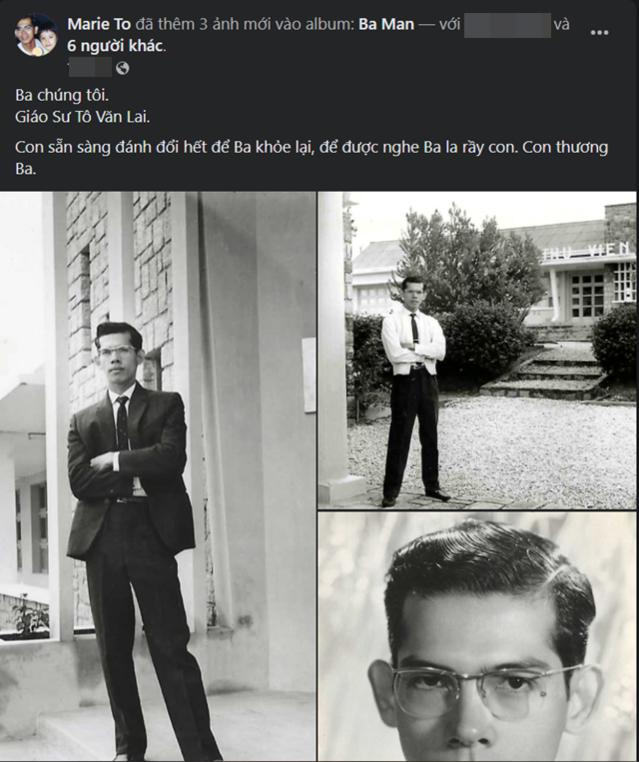This screenshot has height=762, width=639.
Task: Select the text Giáo Sư Tô Văn Lai
Action: coord(82,117)
